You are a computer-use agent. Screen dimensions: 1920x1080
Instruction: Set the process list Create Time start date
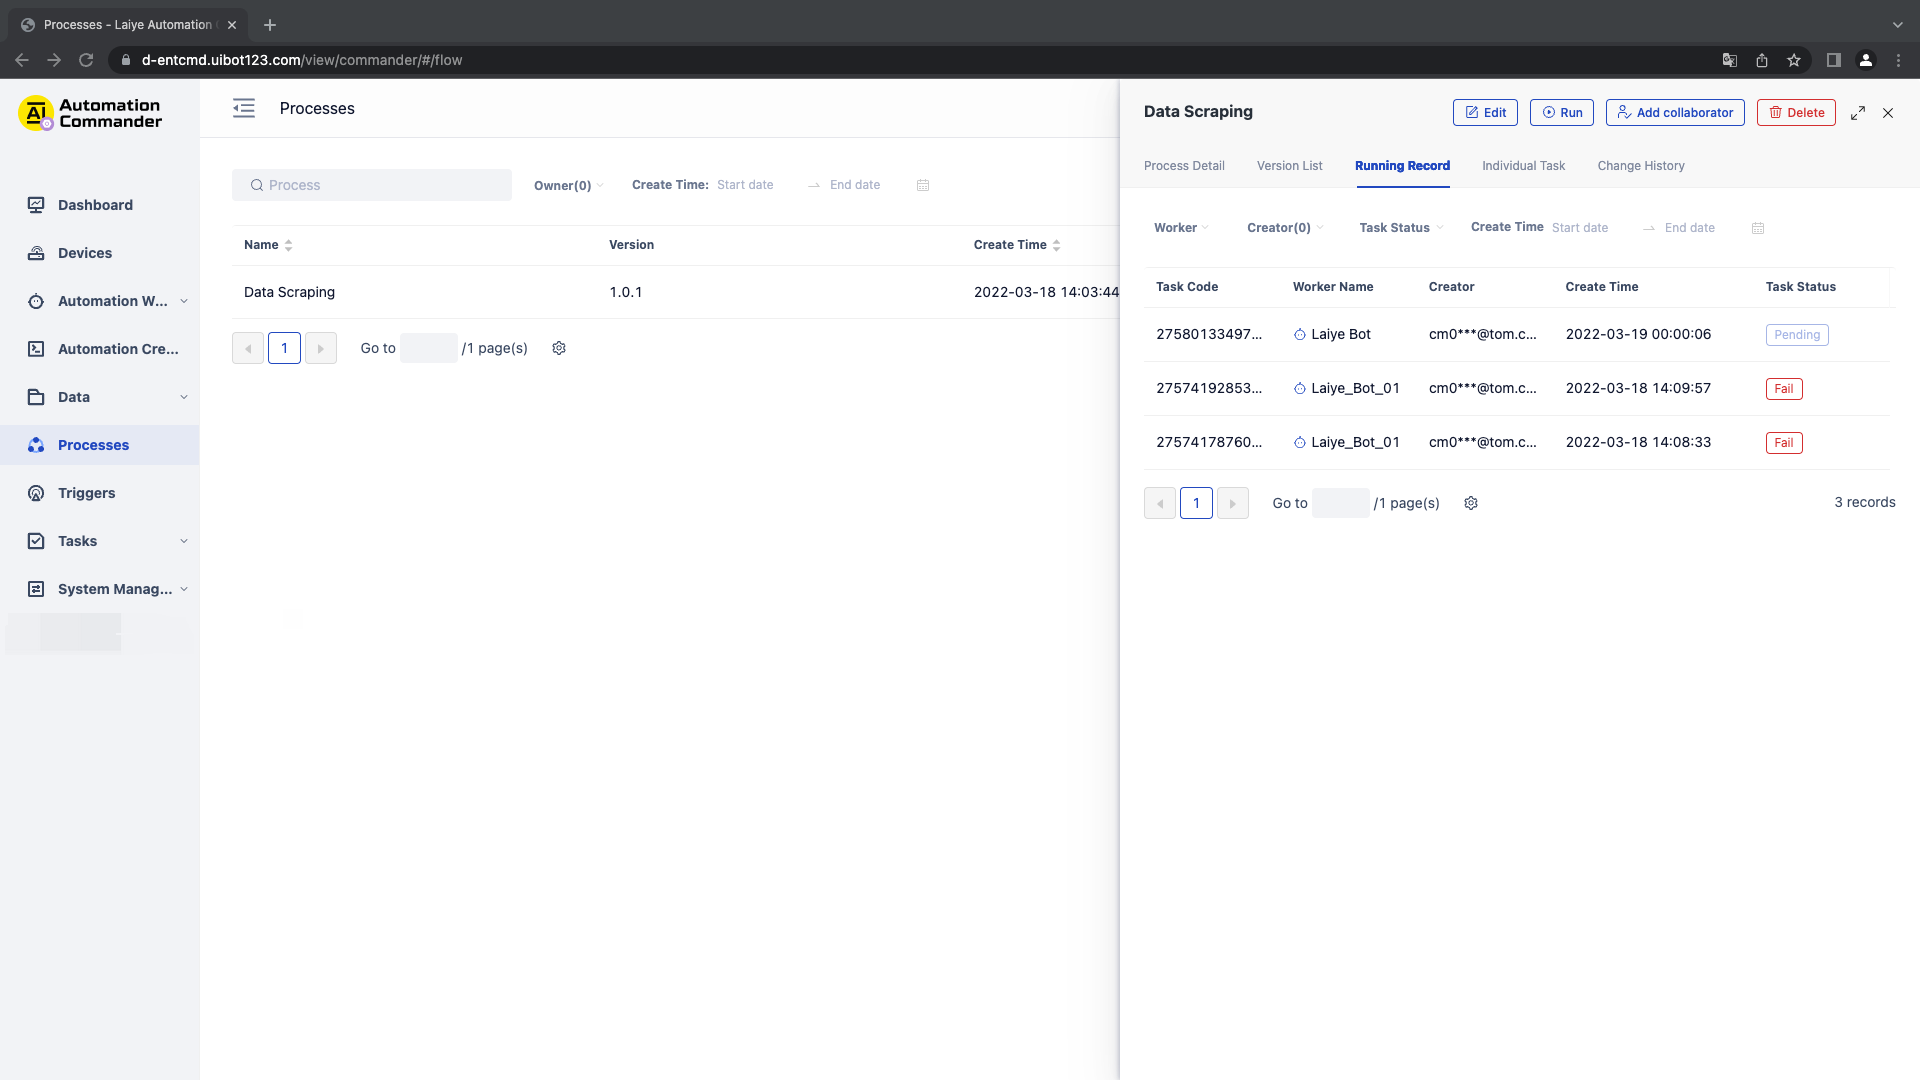click(745, 185)
